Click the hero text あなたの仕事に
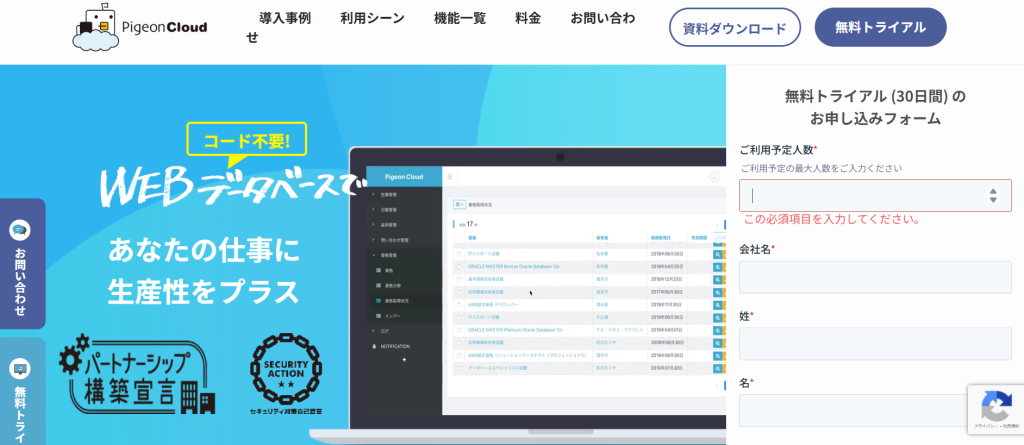1024x445 pixels. click(x=203, y=250)
